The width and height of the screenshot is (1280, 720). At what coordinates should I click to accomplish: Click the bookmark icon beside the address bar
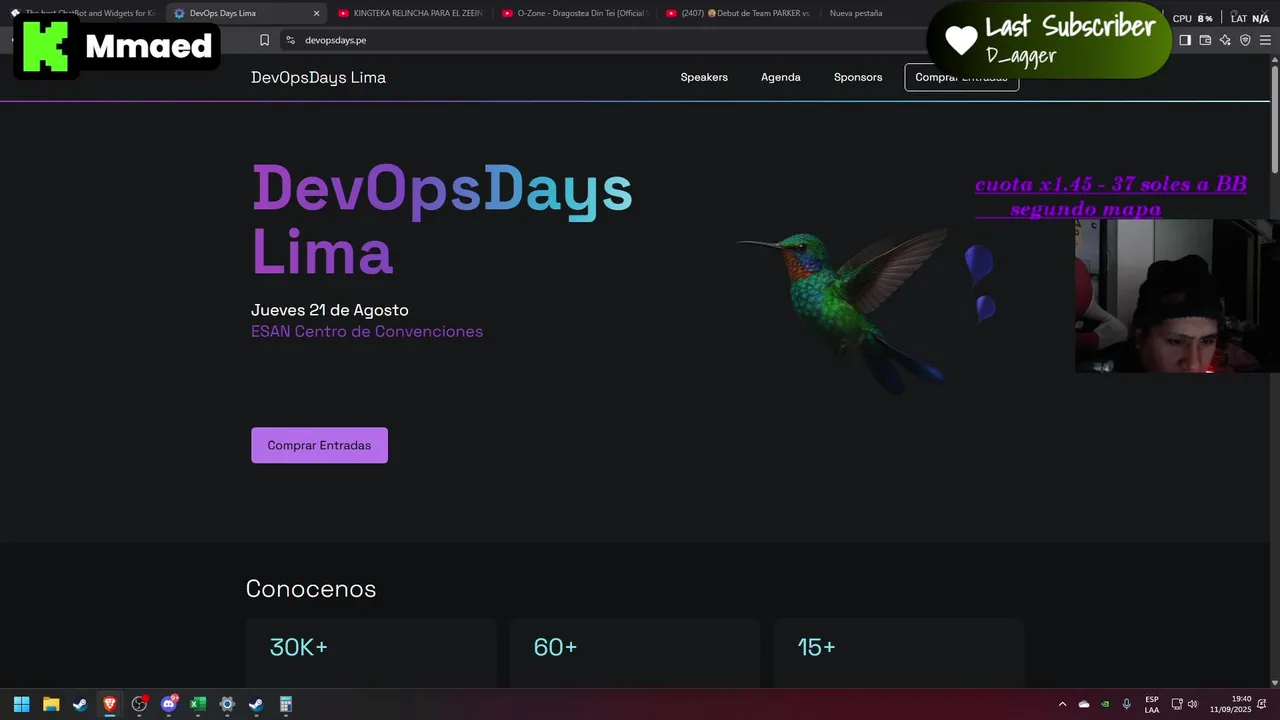coord(264,40)
